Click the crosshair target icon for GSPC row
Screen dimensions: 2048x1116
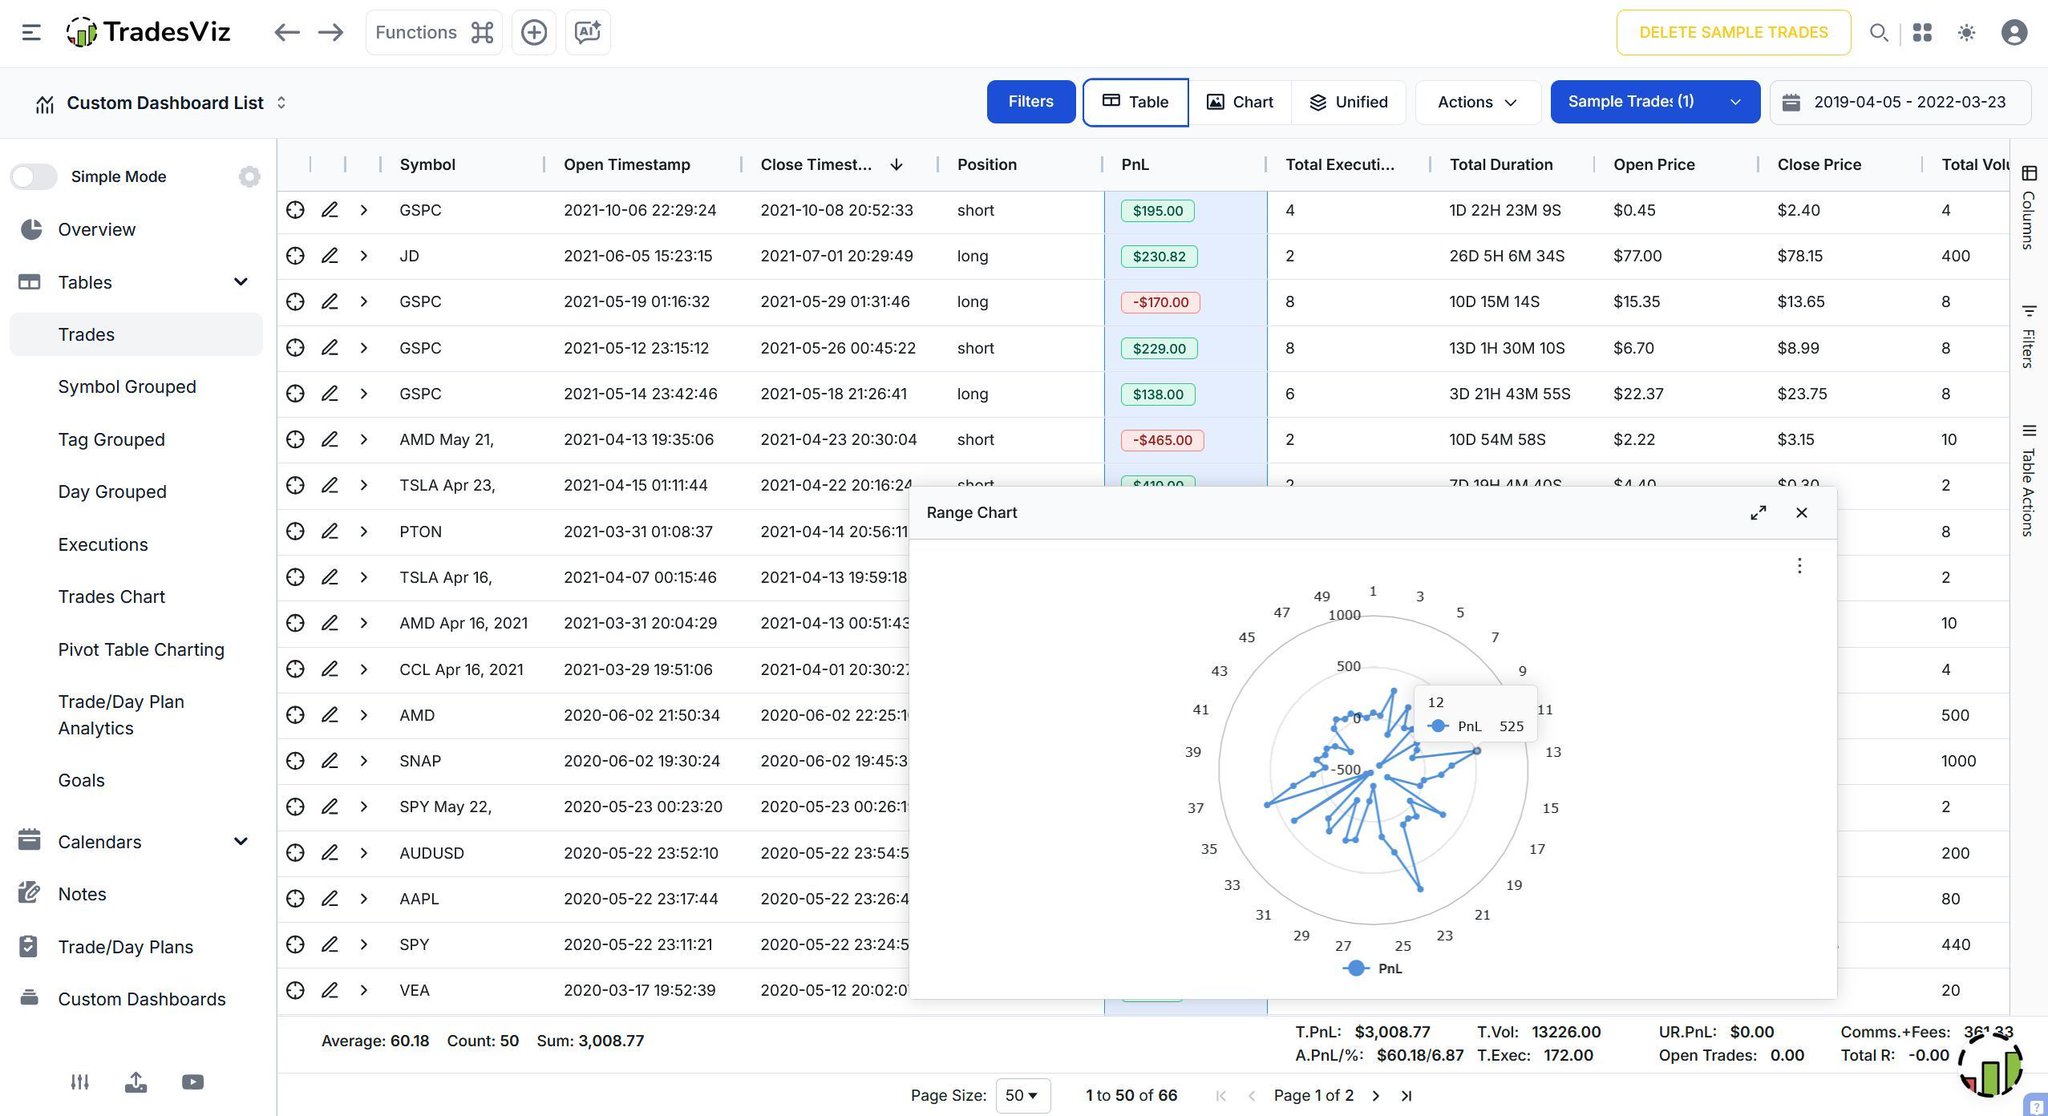(x=295, y=210)
